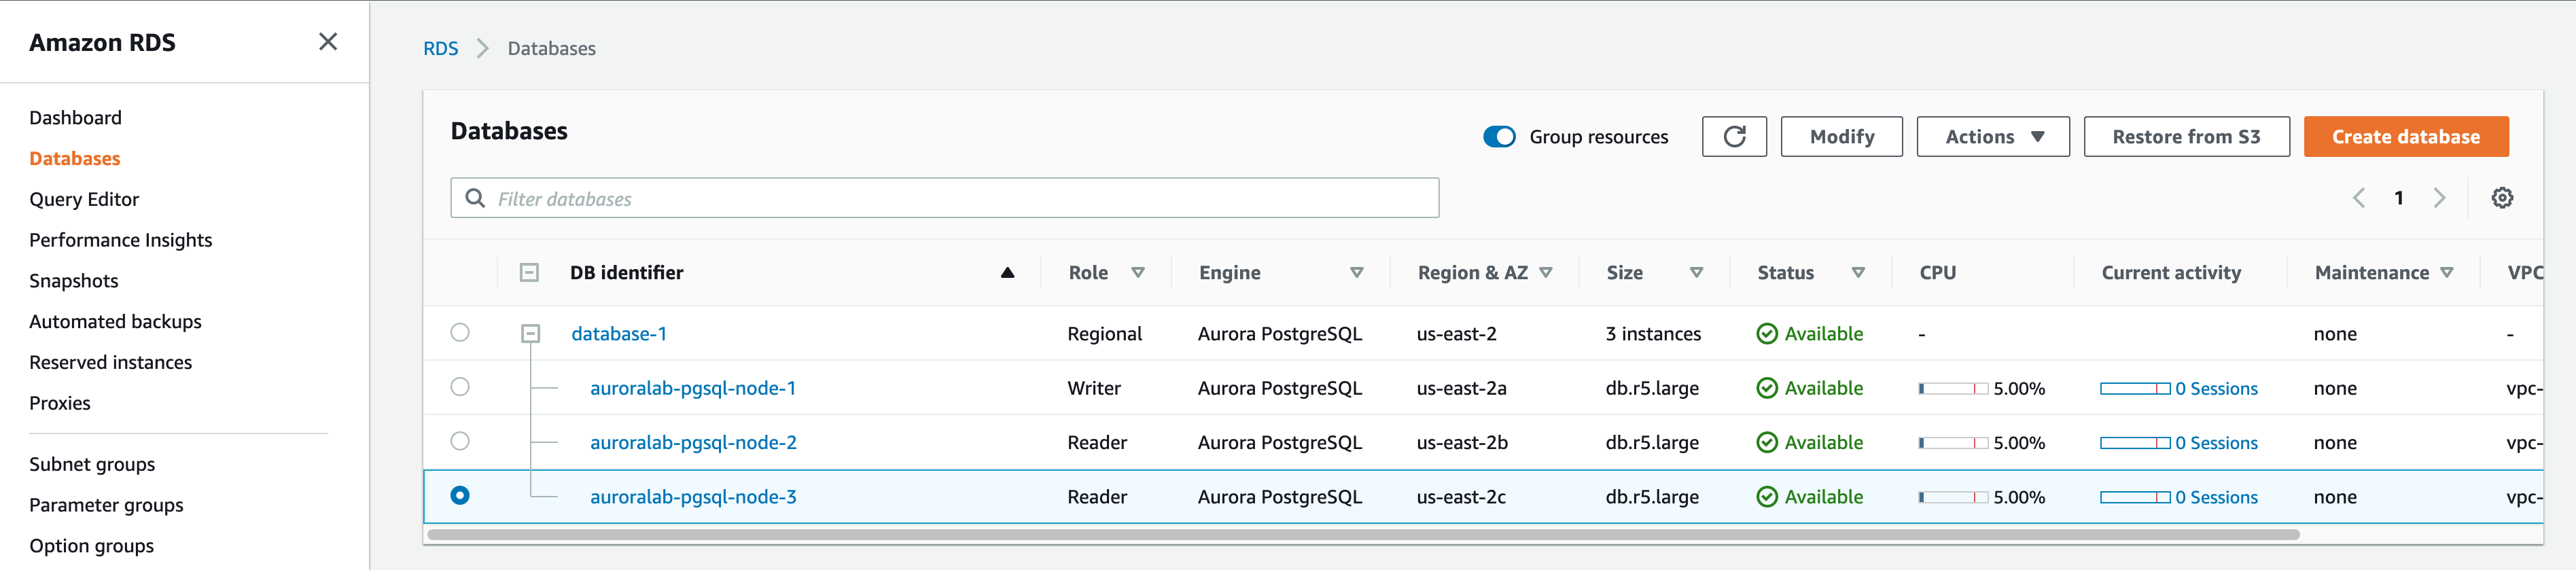Go to next page arrow
The width and height of the screenshot is (2576, 570).
coord(2439,198)
